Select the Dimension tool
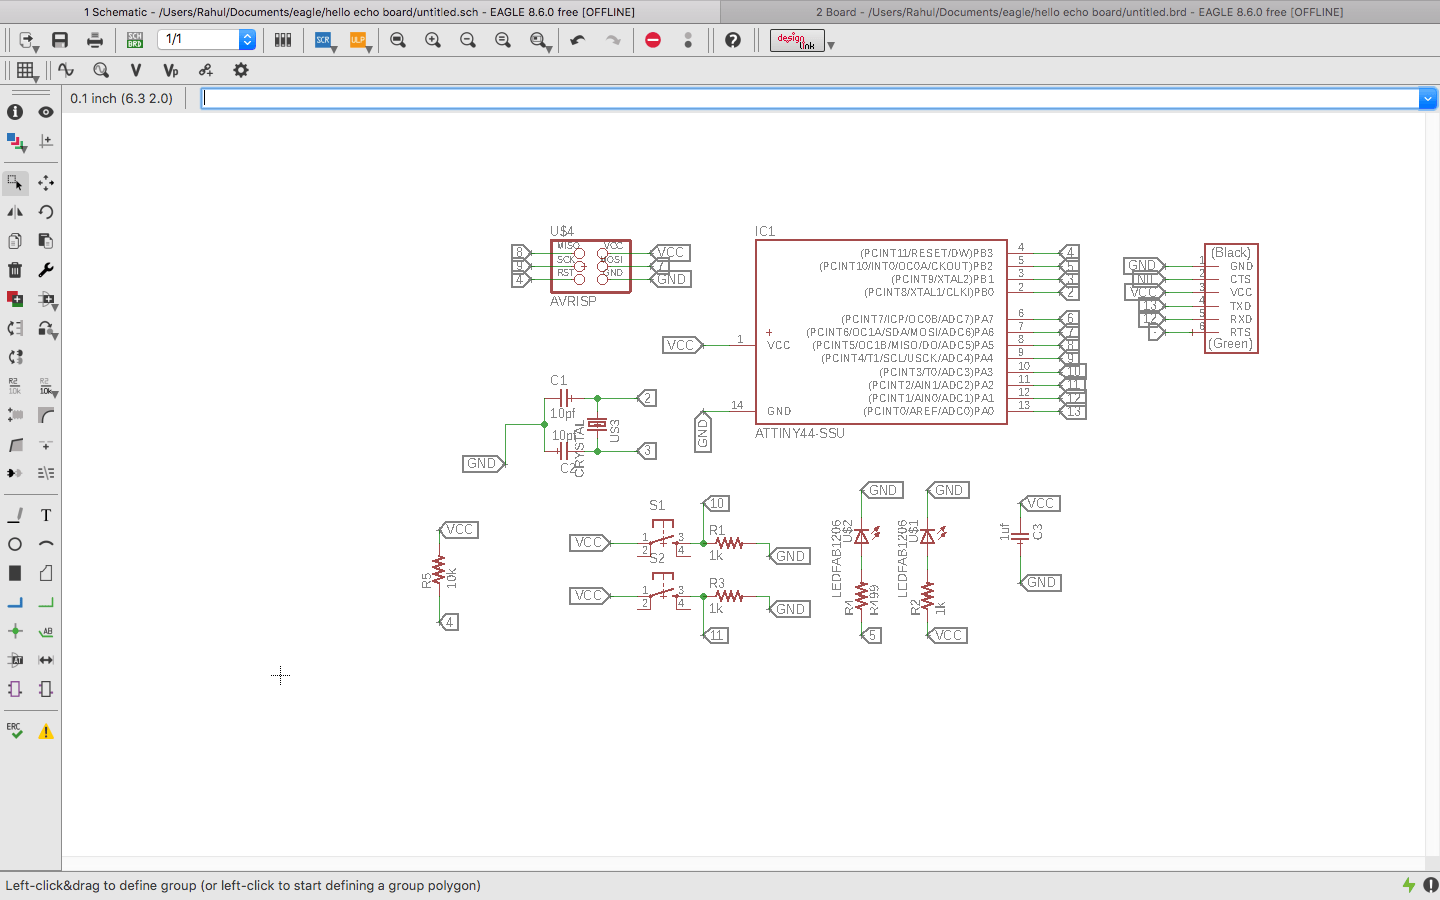1440x900 pixels. click(46, 660)
